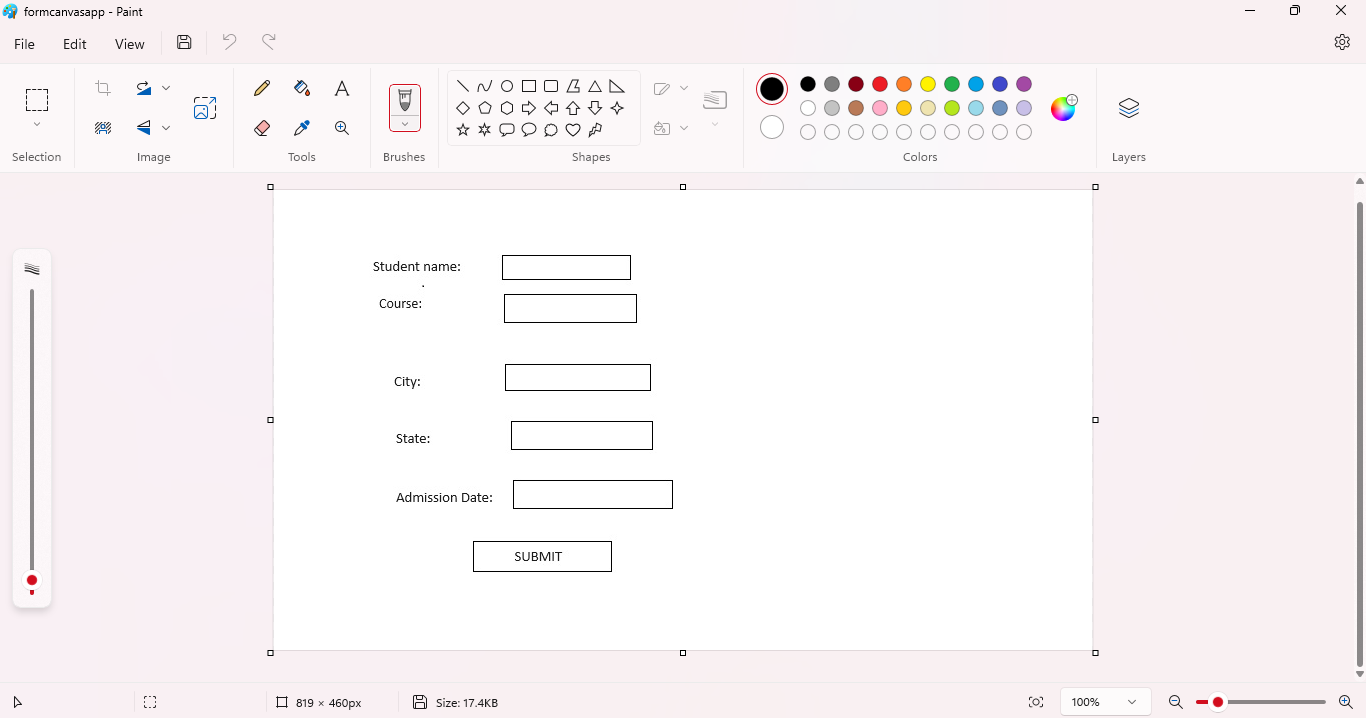Image resolution: width=1366 pixels, height=718 pixels.
Task: Click the zoom in plus button
Action: point(1345,702)
